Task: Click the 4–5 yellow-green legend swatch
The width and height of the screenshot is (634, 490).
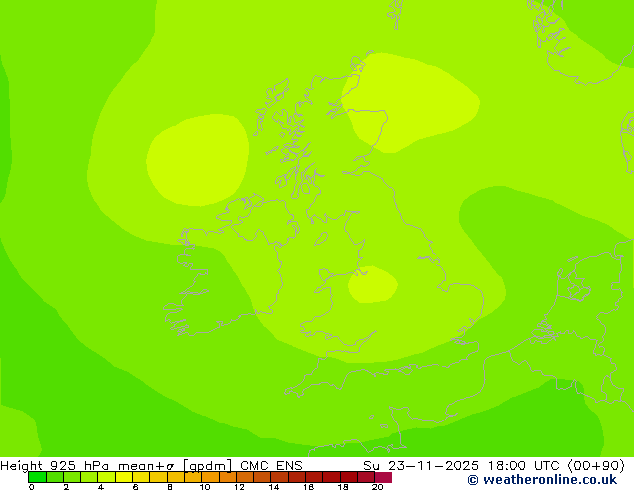Action: (107, 477)
